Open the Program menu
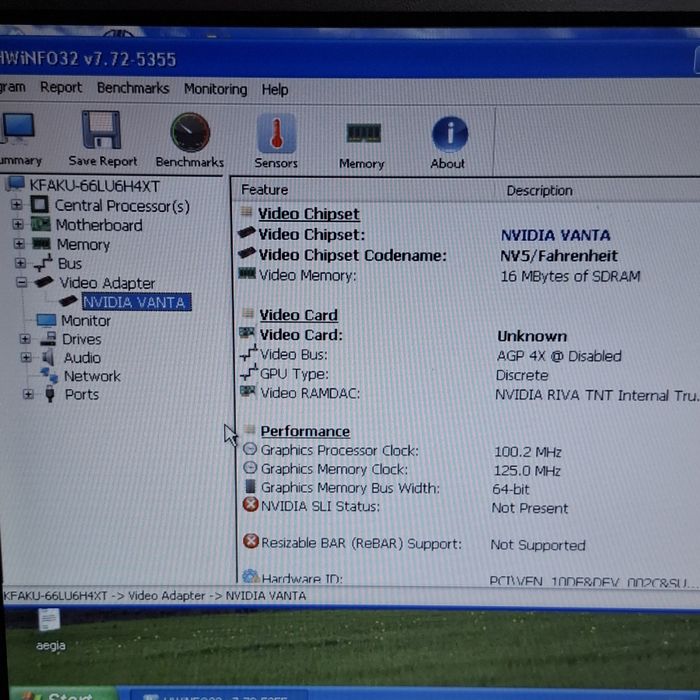The width and height of the screenshot is (700, 700). click(12, 87)
